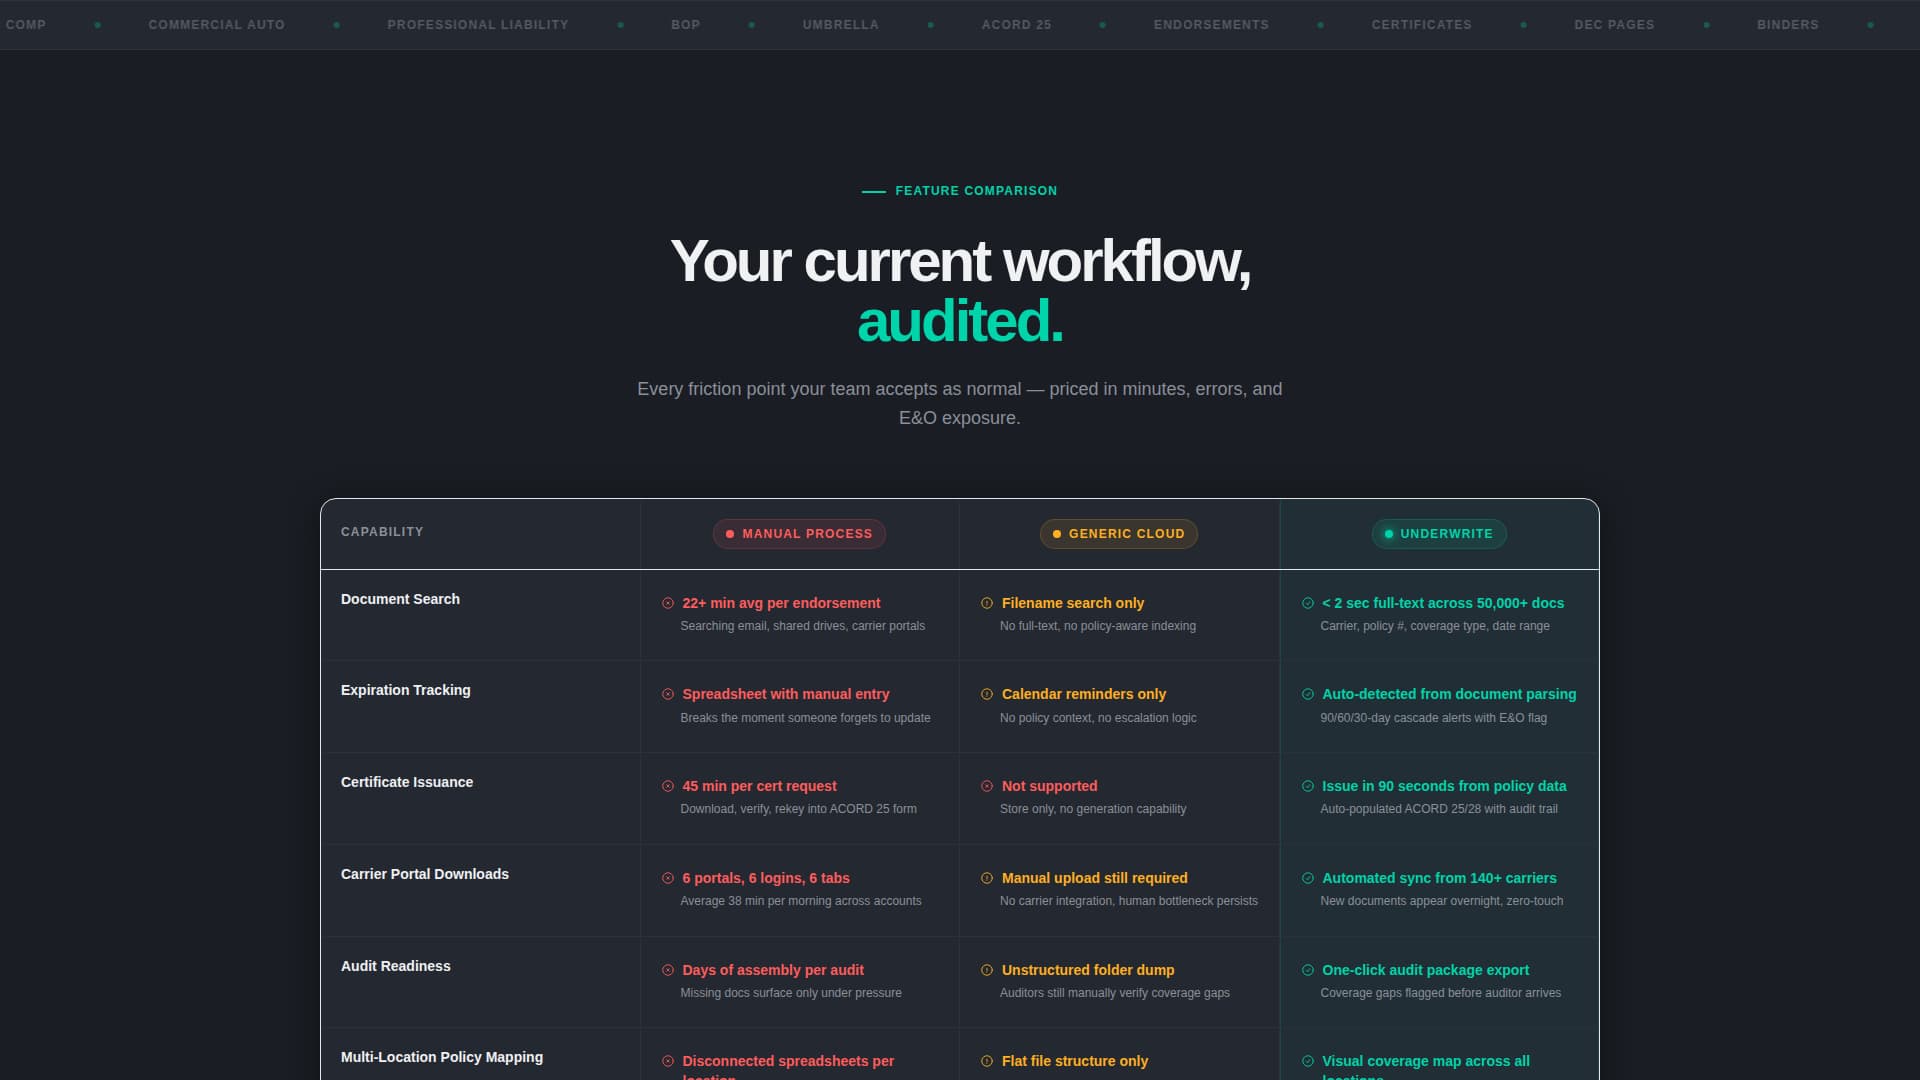This screenshot has width=1920, height=1080.
Task: Click the CAPABILITY column header
Action: (x=382, y=532)
